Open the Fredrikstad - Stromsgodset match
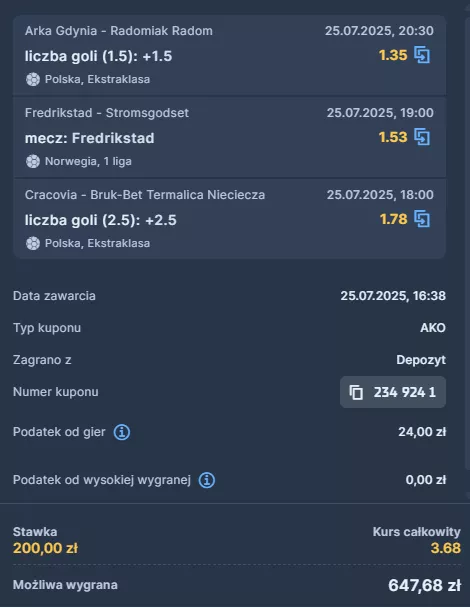 [x=107, y=113]
